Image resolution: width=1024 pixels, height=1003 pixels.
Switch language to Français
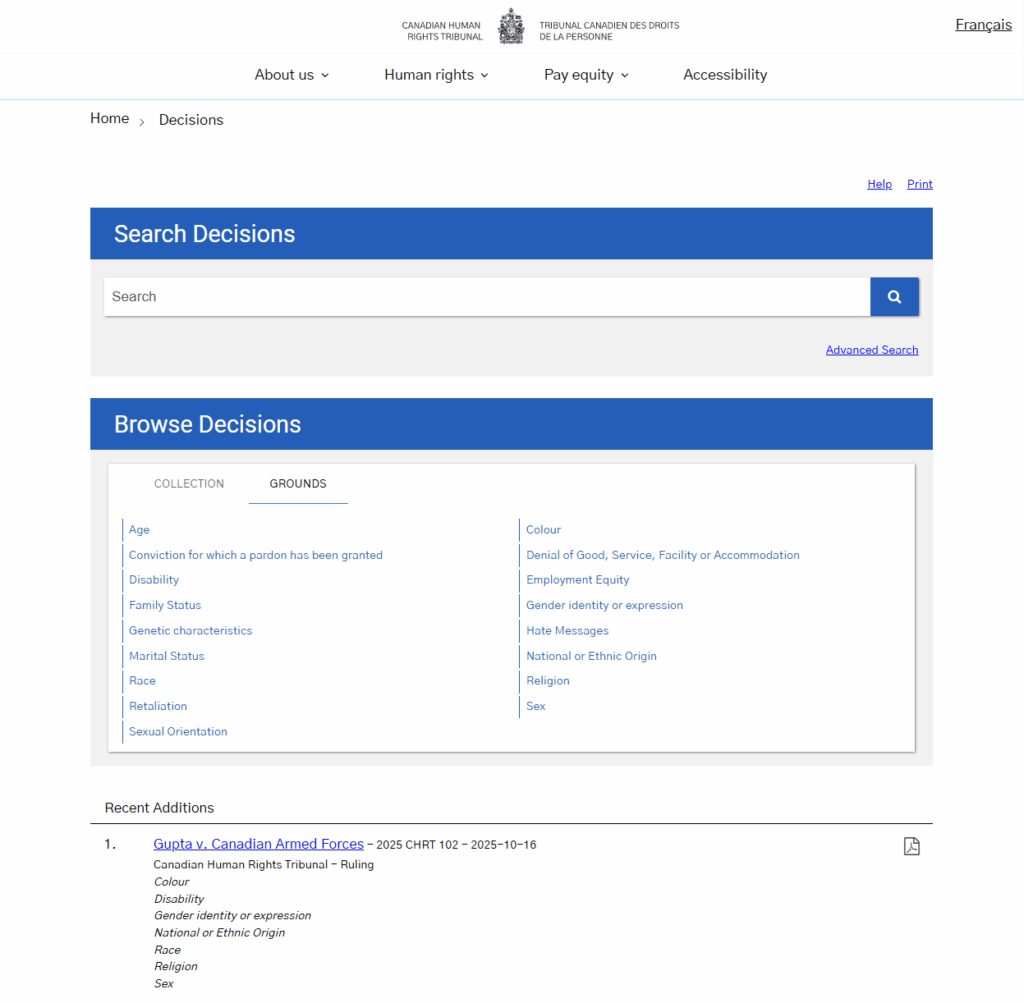tap(983, 25)
